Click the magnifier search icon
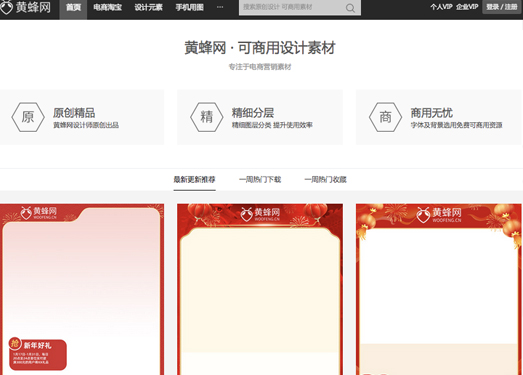Viewport: 523px width, 375px height. (x=350, y=8)
